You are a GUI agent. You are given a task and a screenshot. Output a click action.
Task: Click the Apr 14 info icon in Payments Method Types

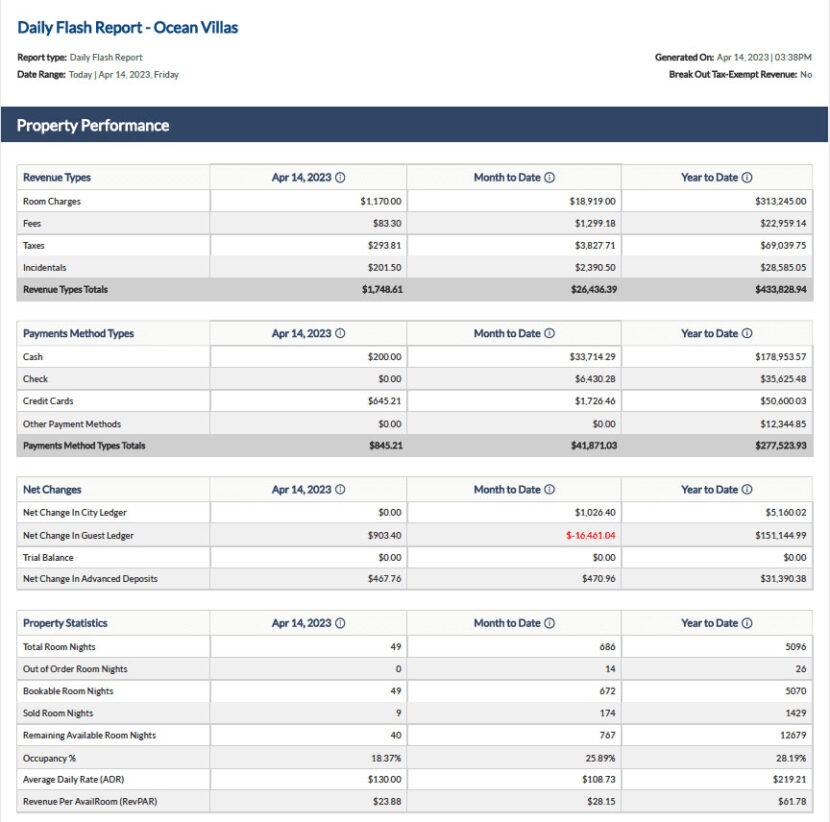tap(341, 333)
